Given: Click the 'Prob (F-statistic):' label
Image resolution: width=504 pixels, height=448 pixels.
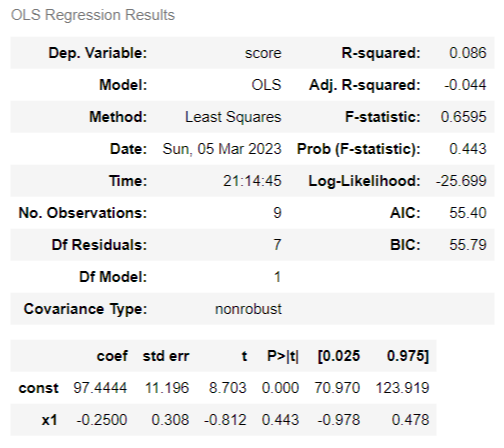Looking at the screenshot, I should pyautogui.click(x=359, y=149).
